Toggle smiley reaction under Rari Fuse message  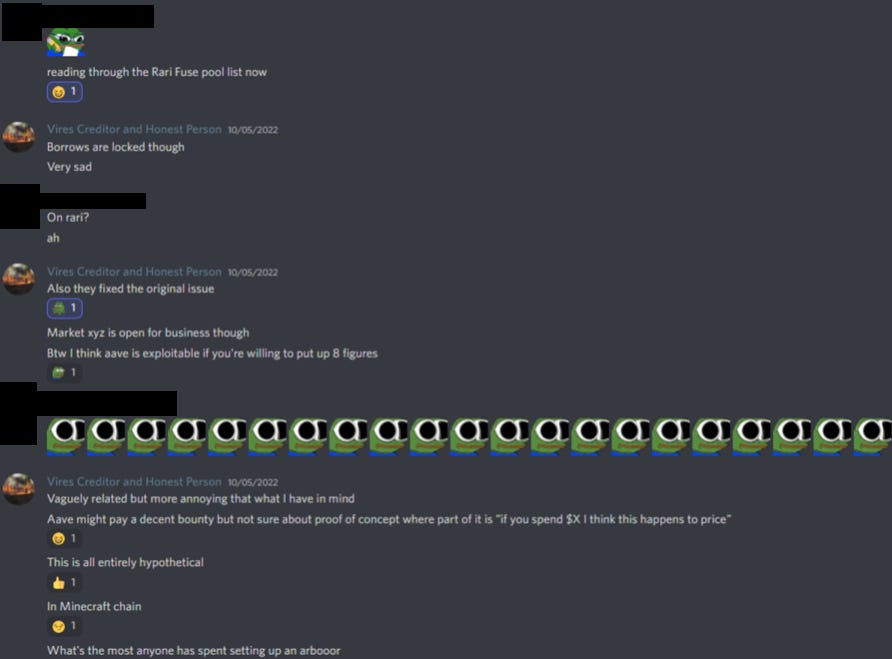[64, 92]
